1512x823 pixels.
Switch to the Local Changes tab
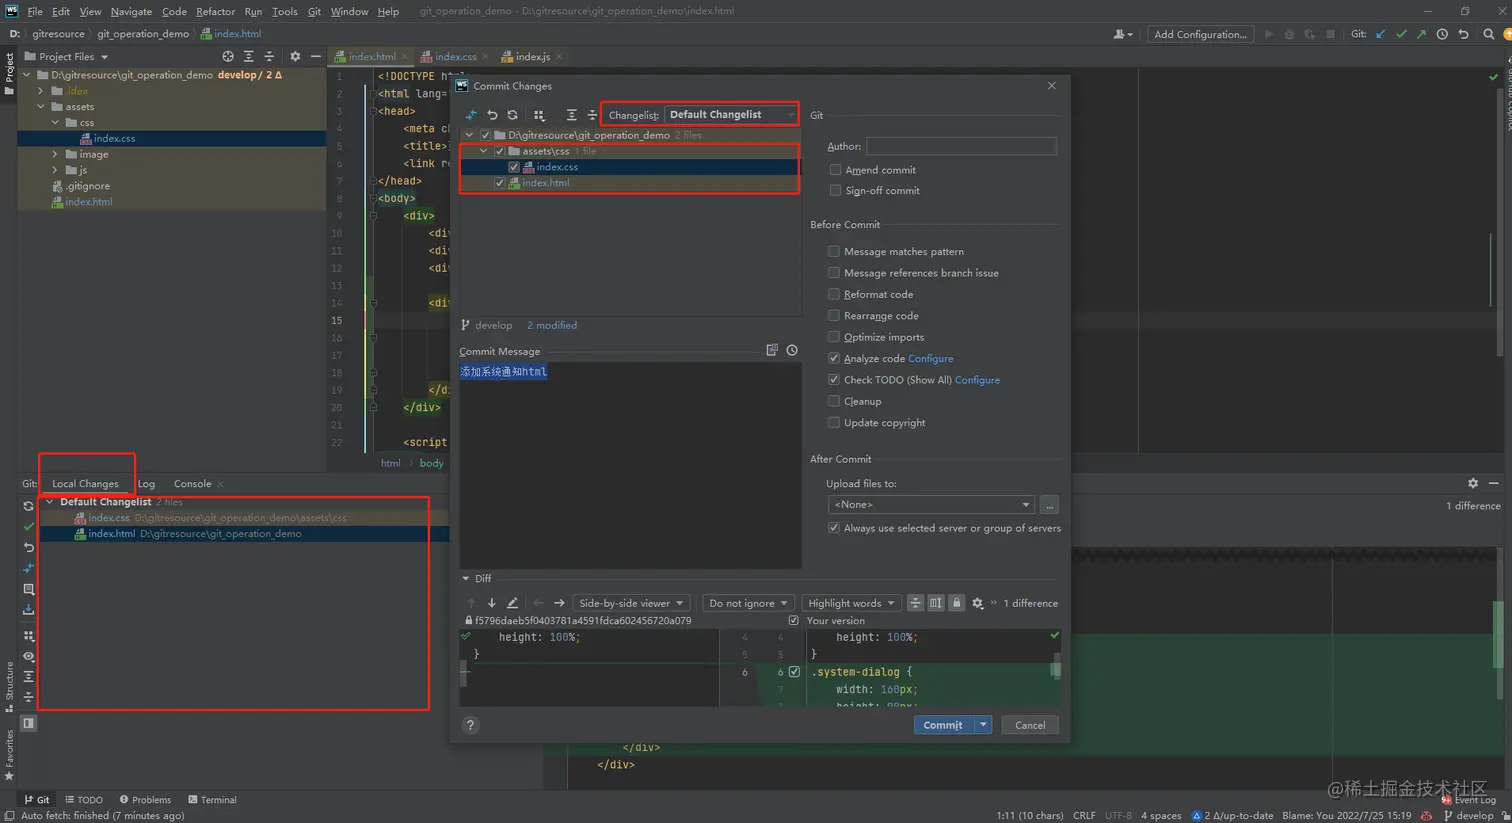click(x=85, y=484)
